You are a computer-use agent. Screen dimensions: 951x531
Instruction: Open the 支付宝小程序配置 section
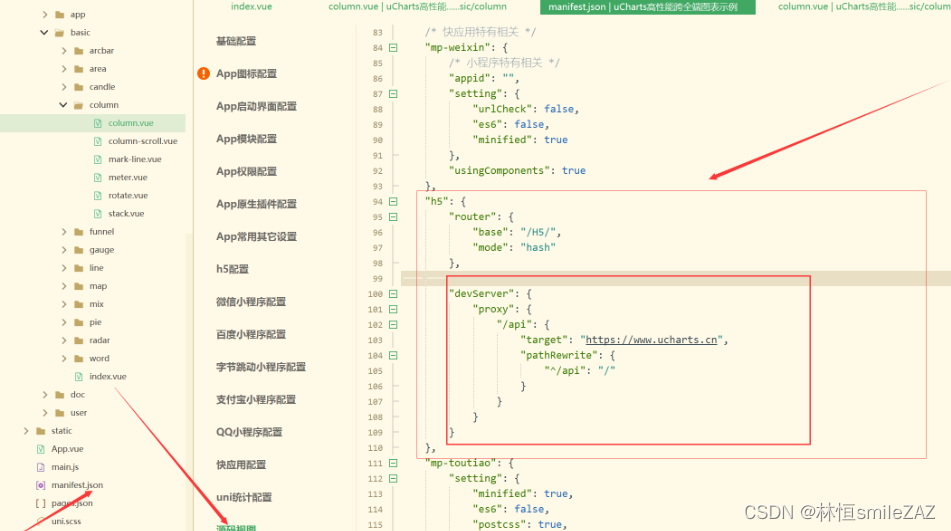(256, 400)
